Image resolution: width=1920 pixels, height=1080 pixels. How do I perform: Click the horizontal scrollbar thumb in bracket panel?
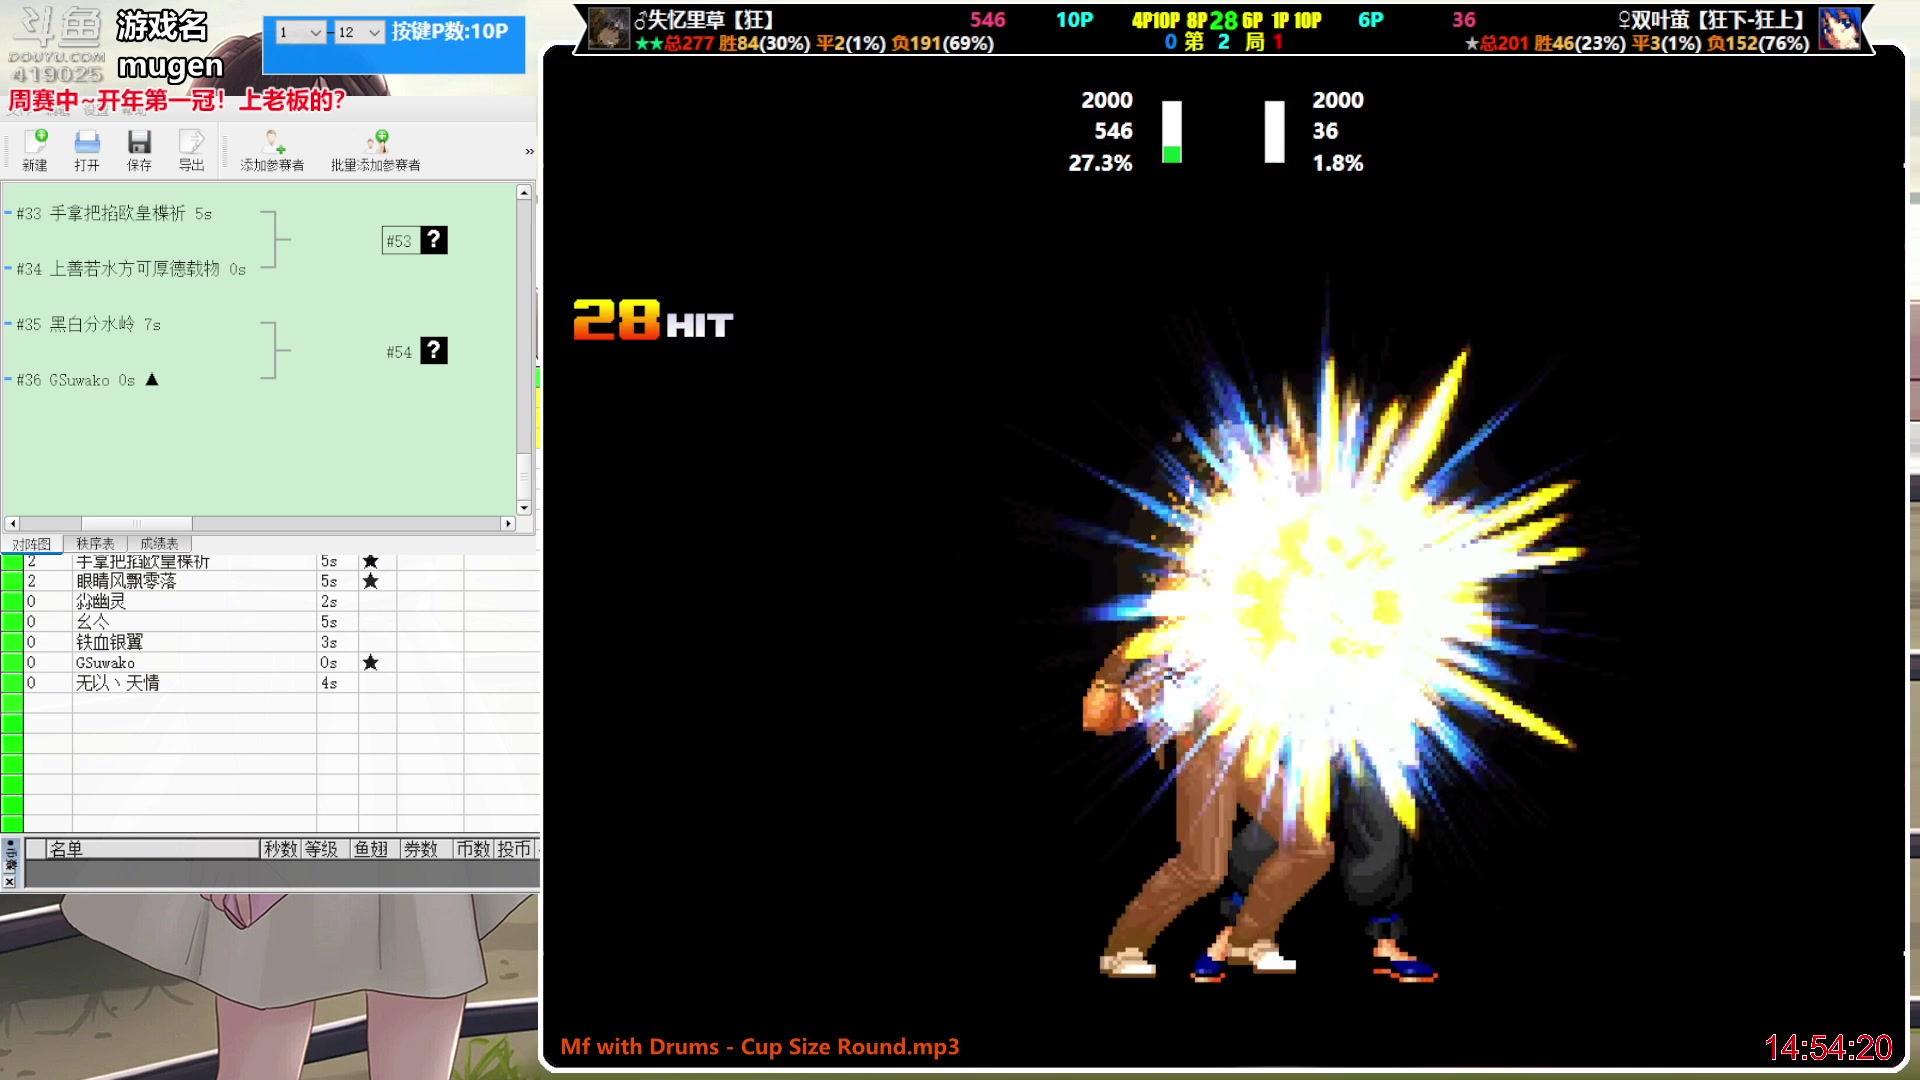pyautogui.click(x=137, y=523)
